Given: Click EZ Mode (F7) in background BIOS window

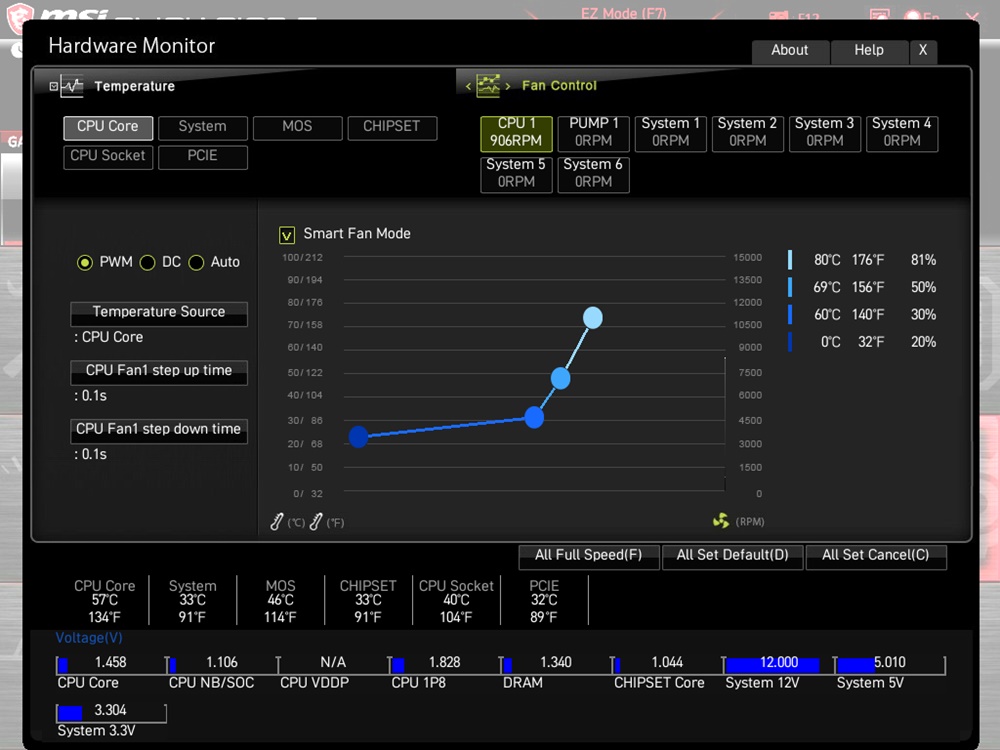Looking at the screenshot, I should tap(624, 13).
